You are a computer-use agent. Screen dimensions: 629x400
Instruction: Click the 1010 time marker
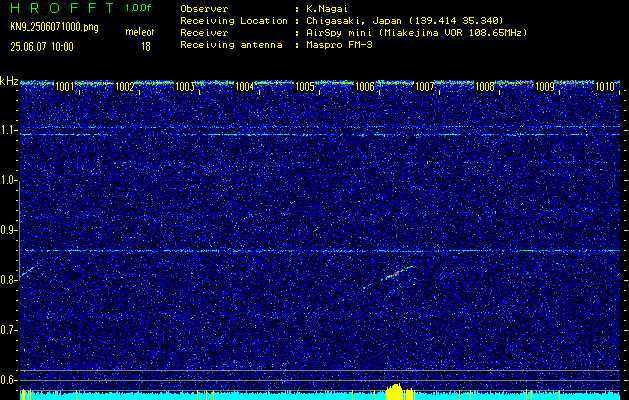point(605,87)
